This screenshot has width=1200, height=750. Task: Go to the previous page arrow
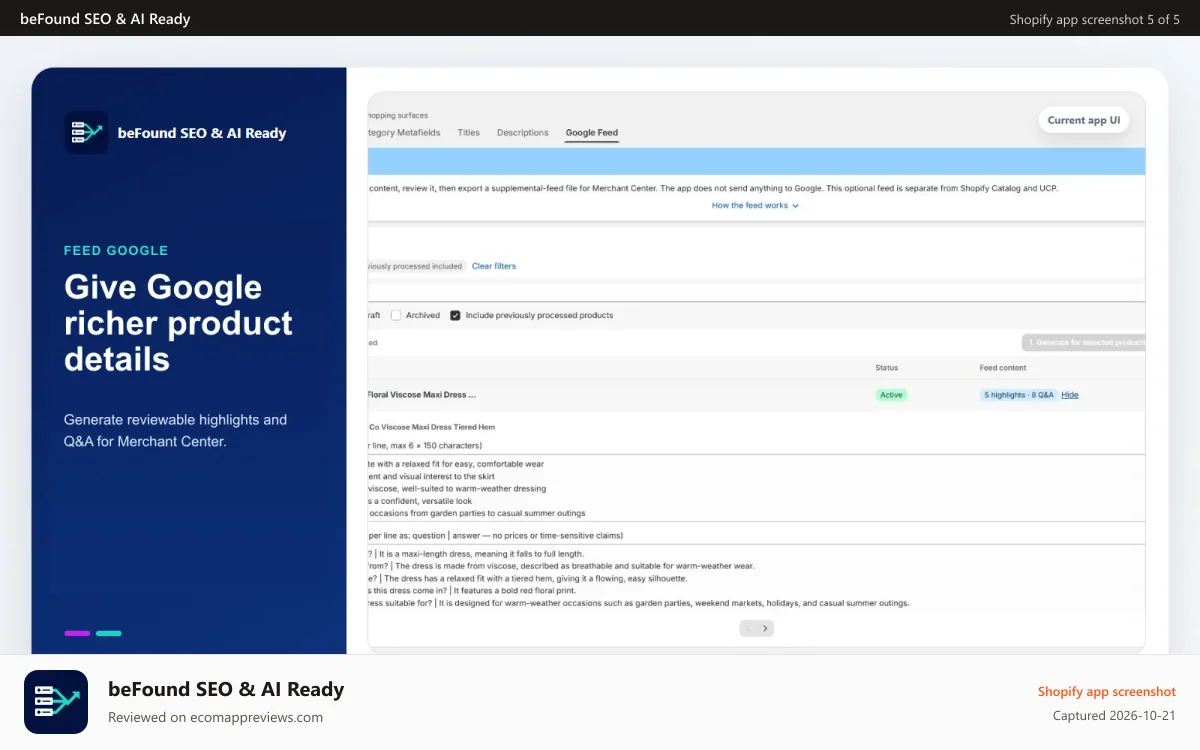pos(748,629)
